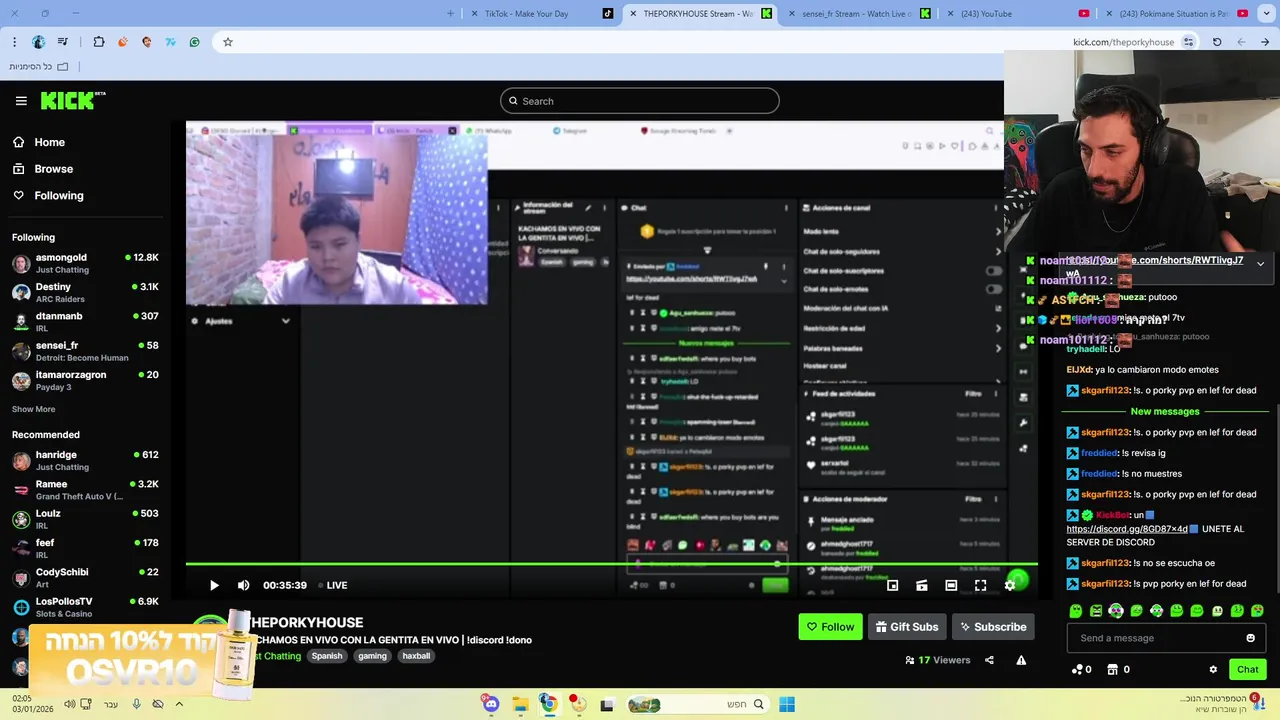The height and width of the screenshot is (720, 1280).
Task: Open Destiny channel in sidebar
Action: coord(85,292)
